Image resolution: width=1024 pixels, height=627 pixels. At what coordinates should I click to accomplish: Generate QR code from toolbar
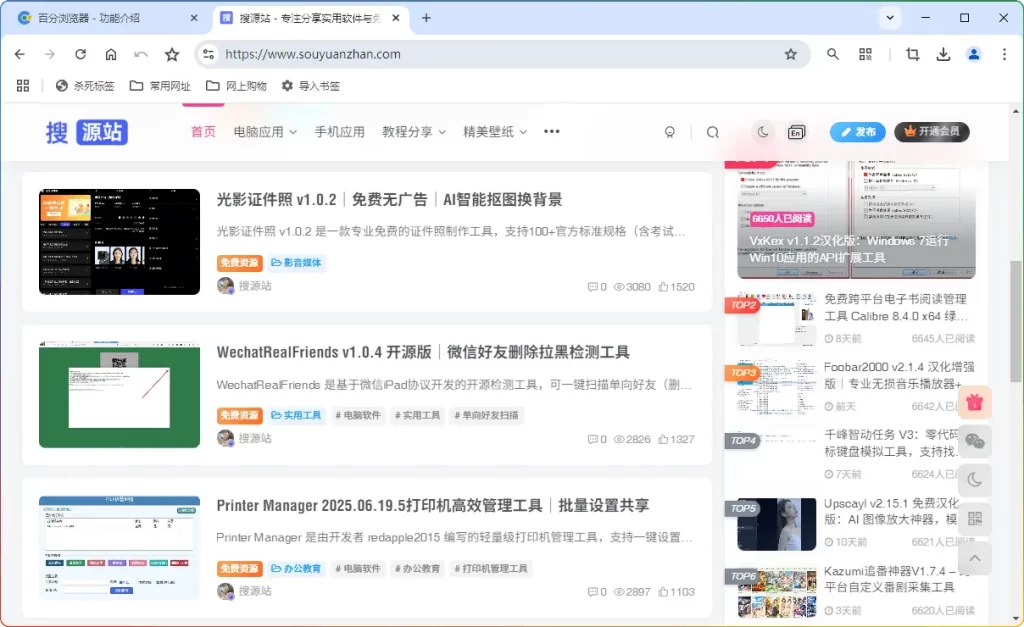coord(865,54)
